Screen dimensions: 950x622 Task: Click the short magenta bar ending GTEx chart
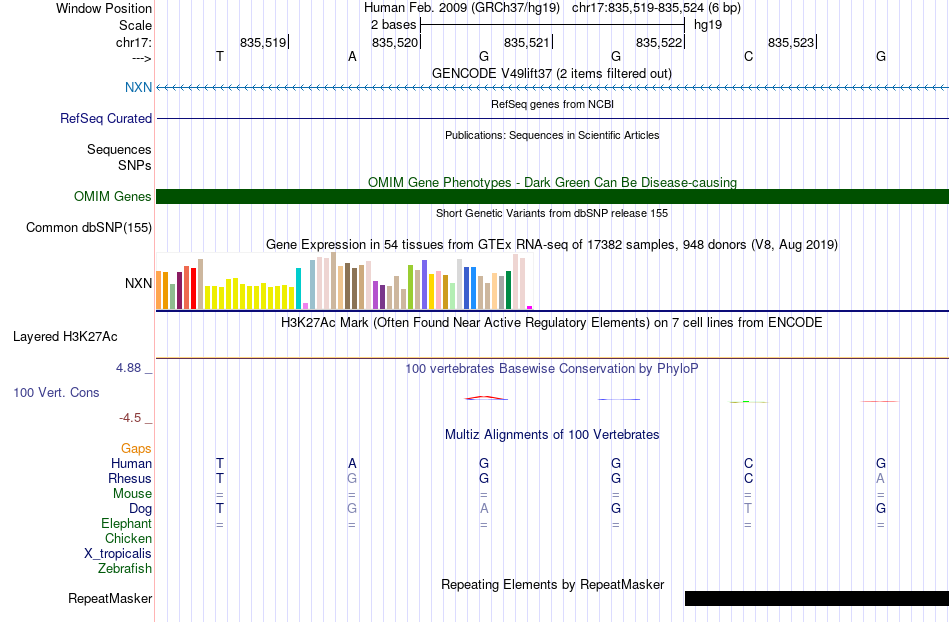point(530,308)
